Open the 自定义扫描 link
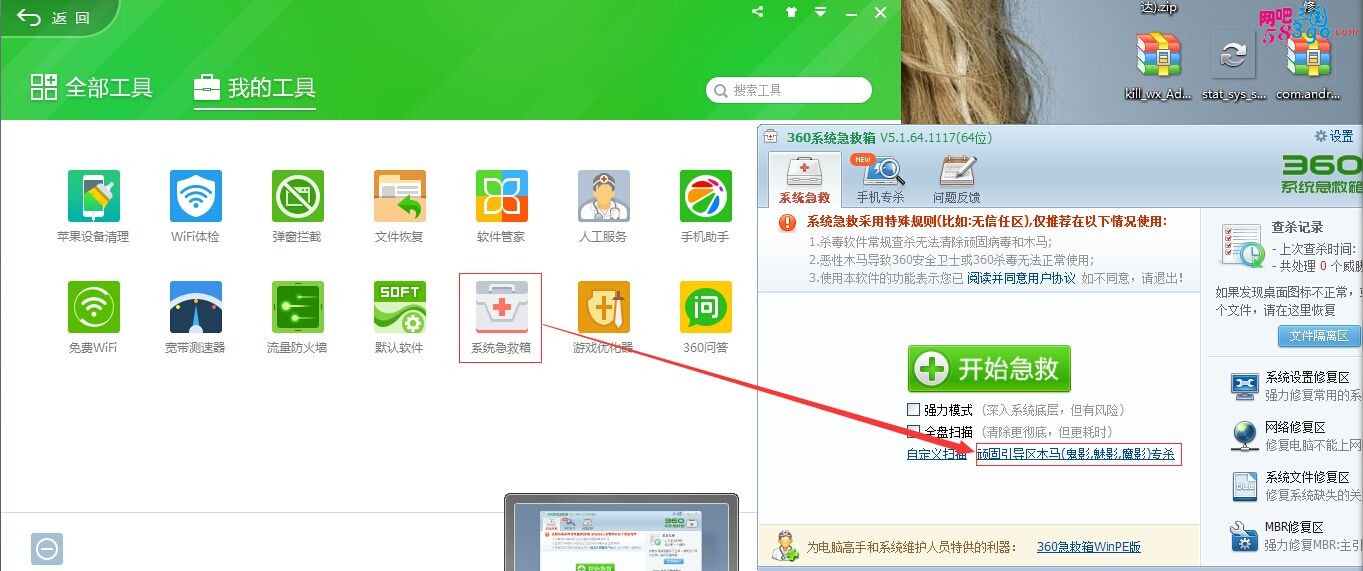The height and width of the screenshot is (571, 1363). point(937,454)
